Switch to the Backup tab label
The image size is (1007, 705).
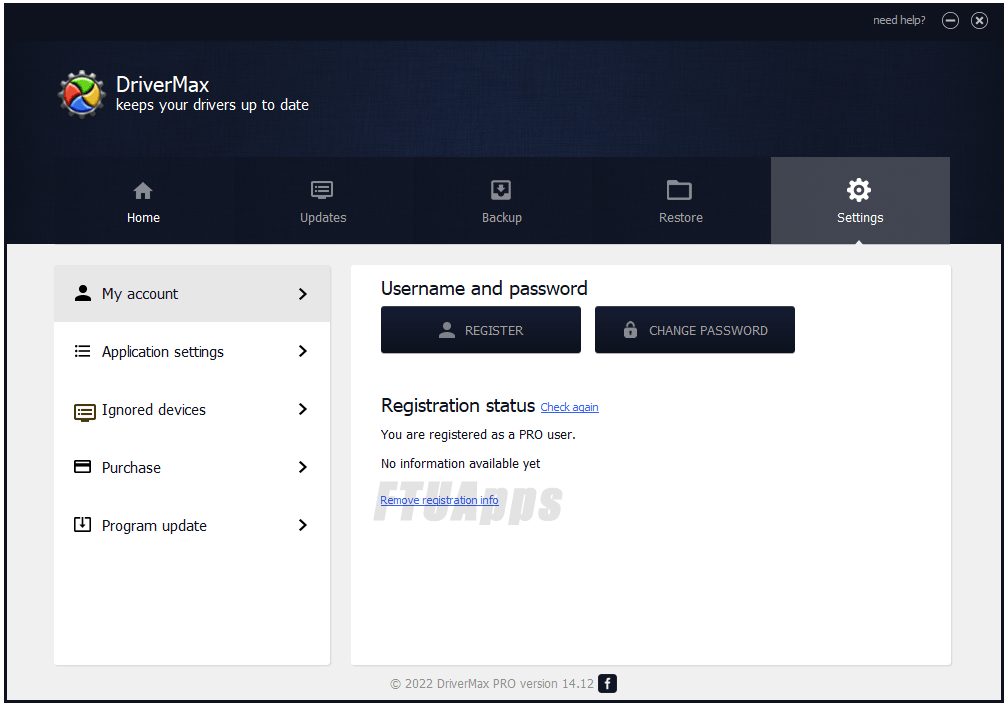(502, 218)
